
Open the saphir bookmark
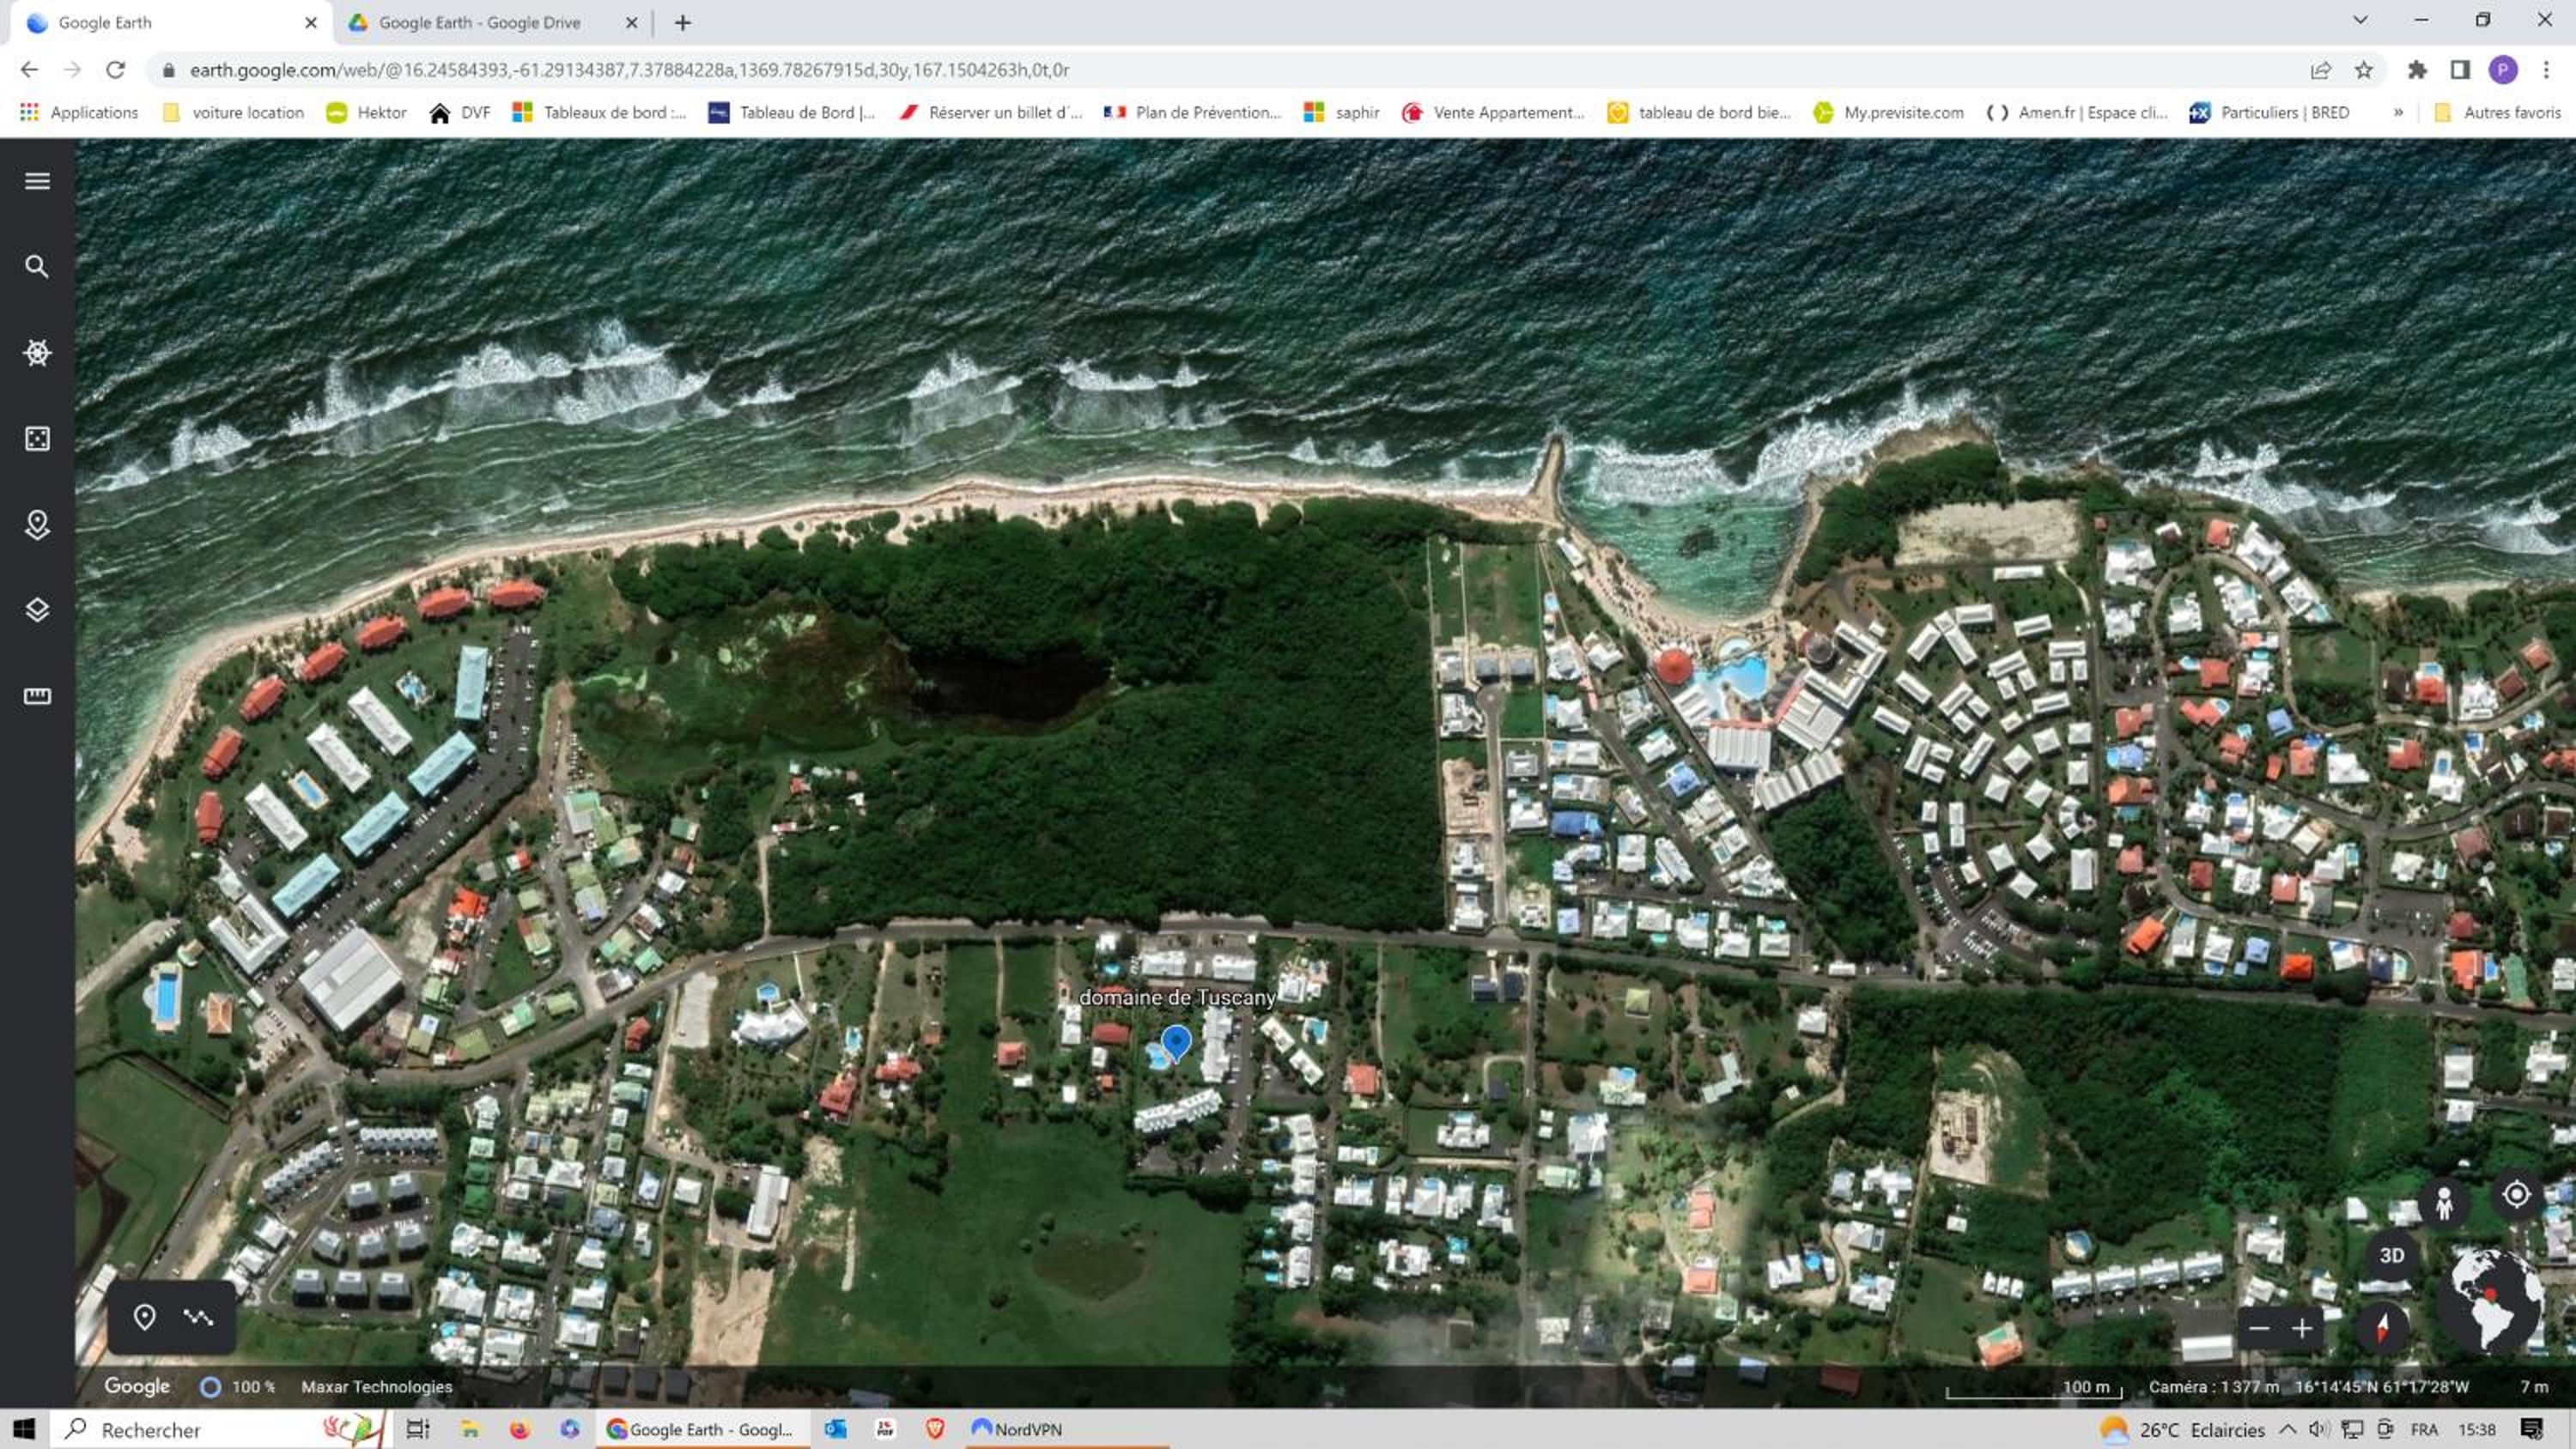(1341, 112)
